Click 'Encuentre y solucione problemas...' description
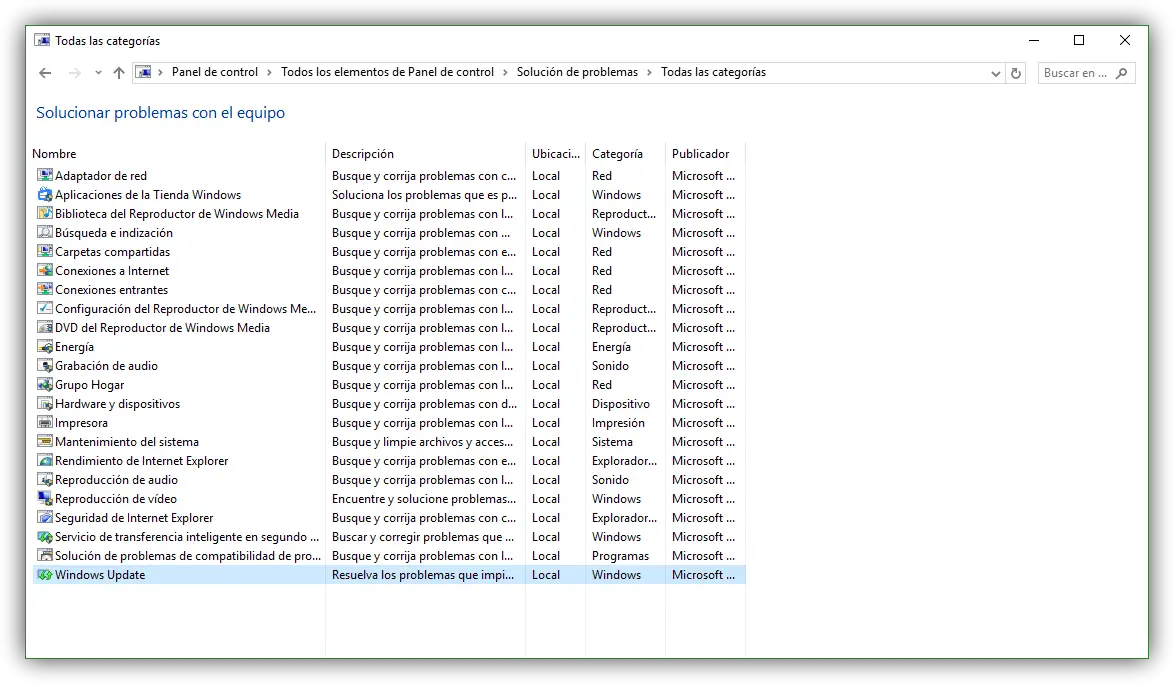 tap(424, 499)
